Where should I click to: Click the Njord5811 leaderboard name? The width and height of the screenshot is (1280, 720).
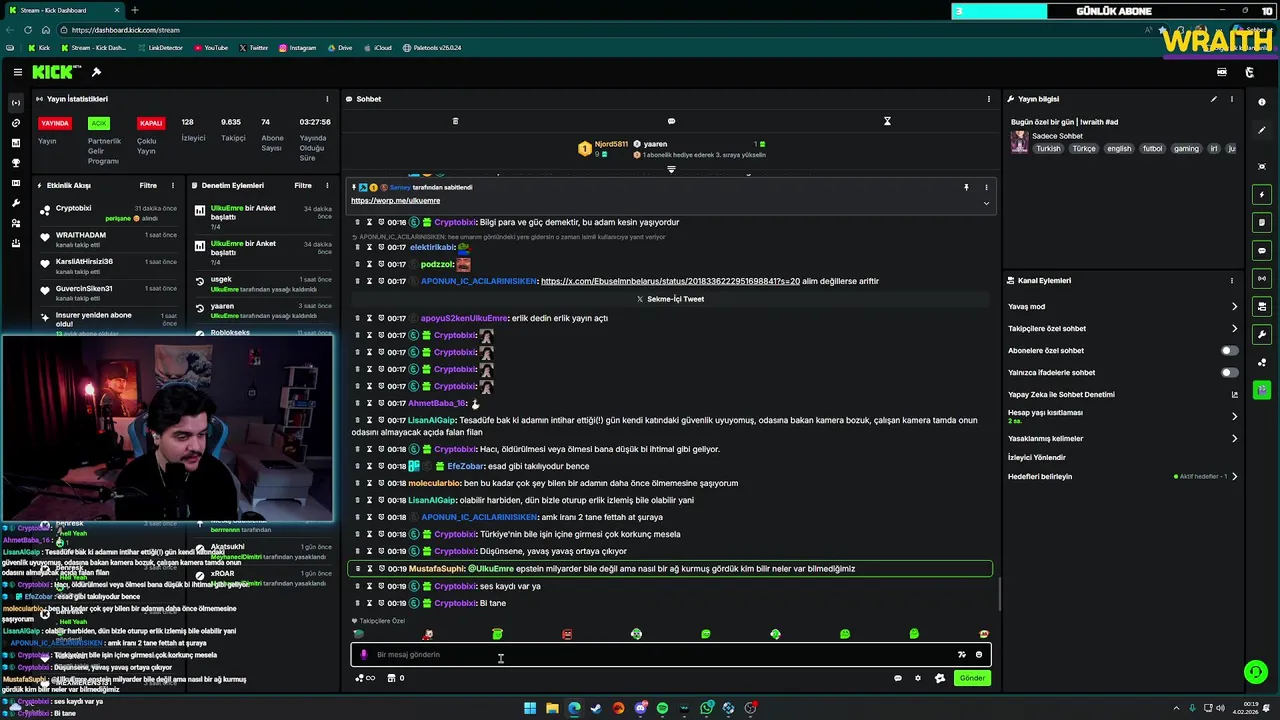pyautogui.click(x=611, y=144)
